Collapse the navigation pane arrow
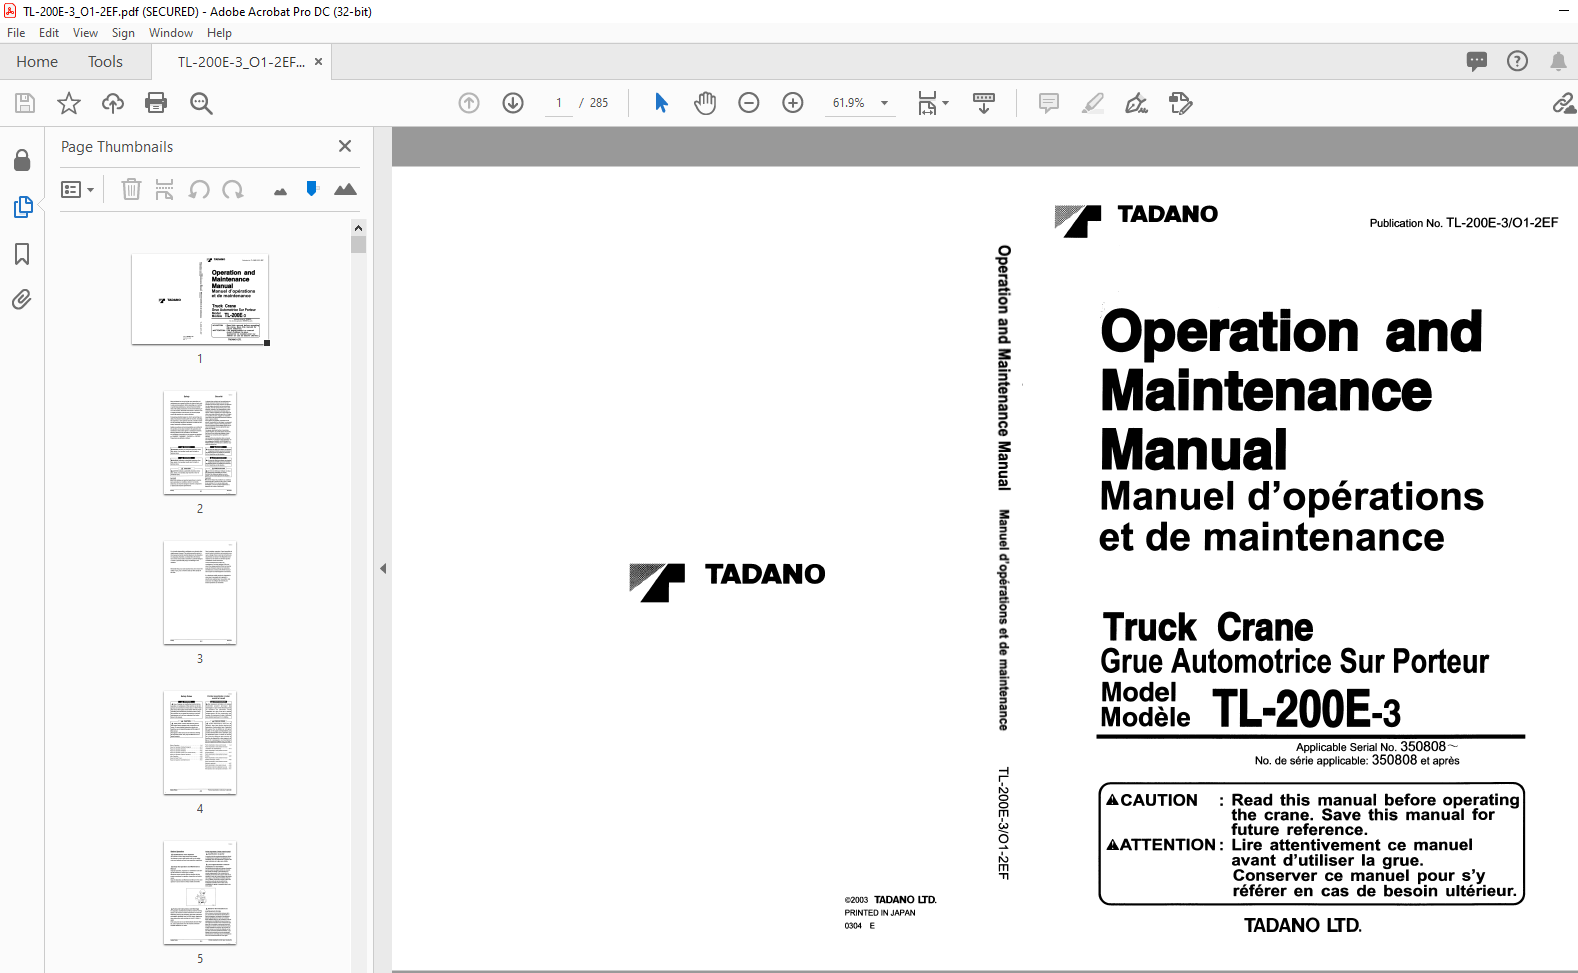Screen dimensions: 1578x973 [x=383, y=568]
